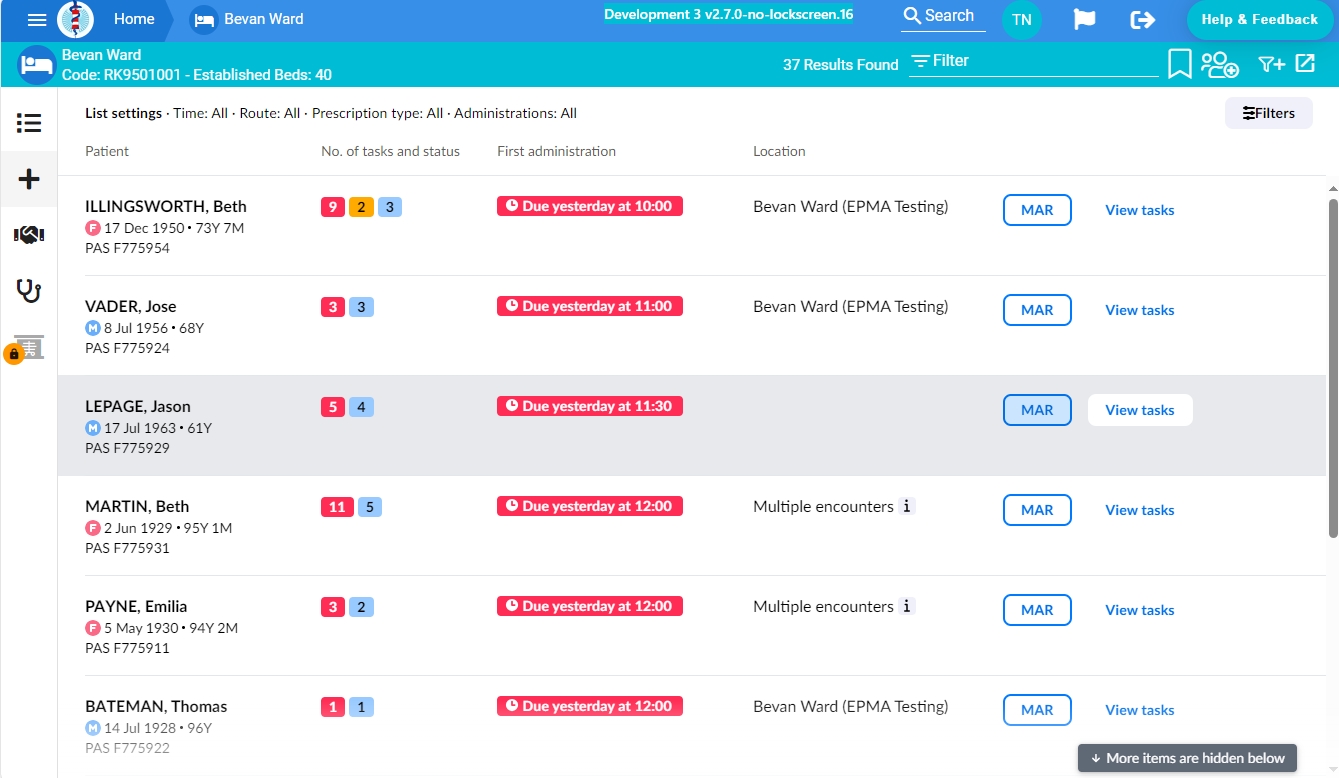Image resolution: width=1339 pixels, height=778 pixels.
Task: Select the Bevan Ward breadcrumb tab
Action: (x=250, y=19)
